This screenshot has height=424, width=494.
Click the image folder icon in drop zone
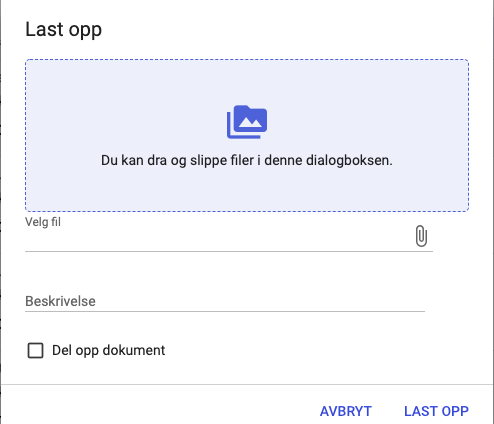(x=247, y=122)
